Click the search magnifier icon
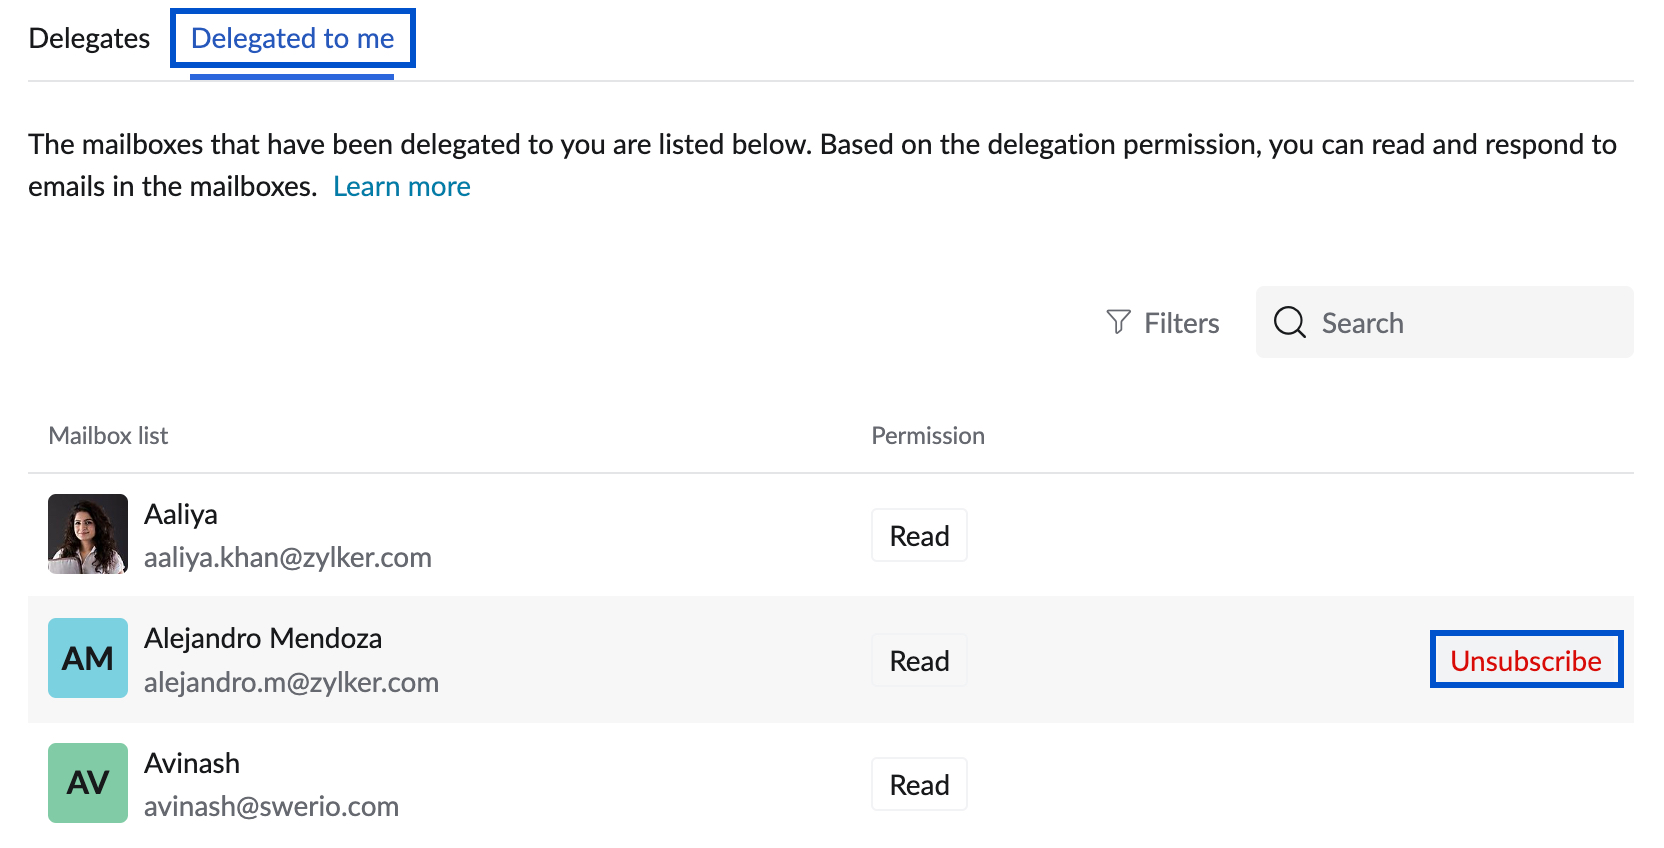The width and height of the screenshot is (1664, 848). [1289, 322]
